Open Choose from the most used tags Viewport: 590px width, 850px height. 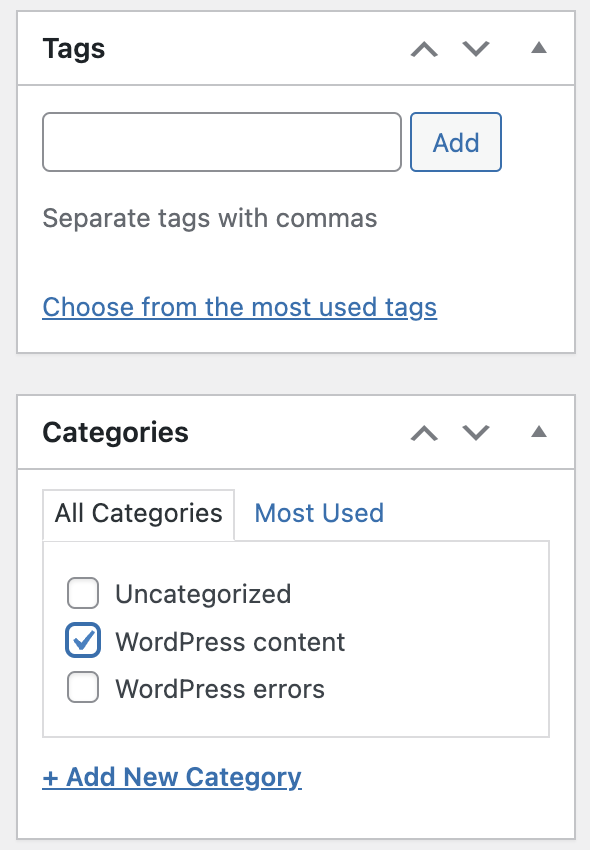point(240,307)
